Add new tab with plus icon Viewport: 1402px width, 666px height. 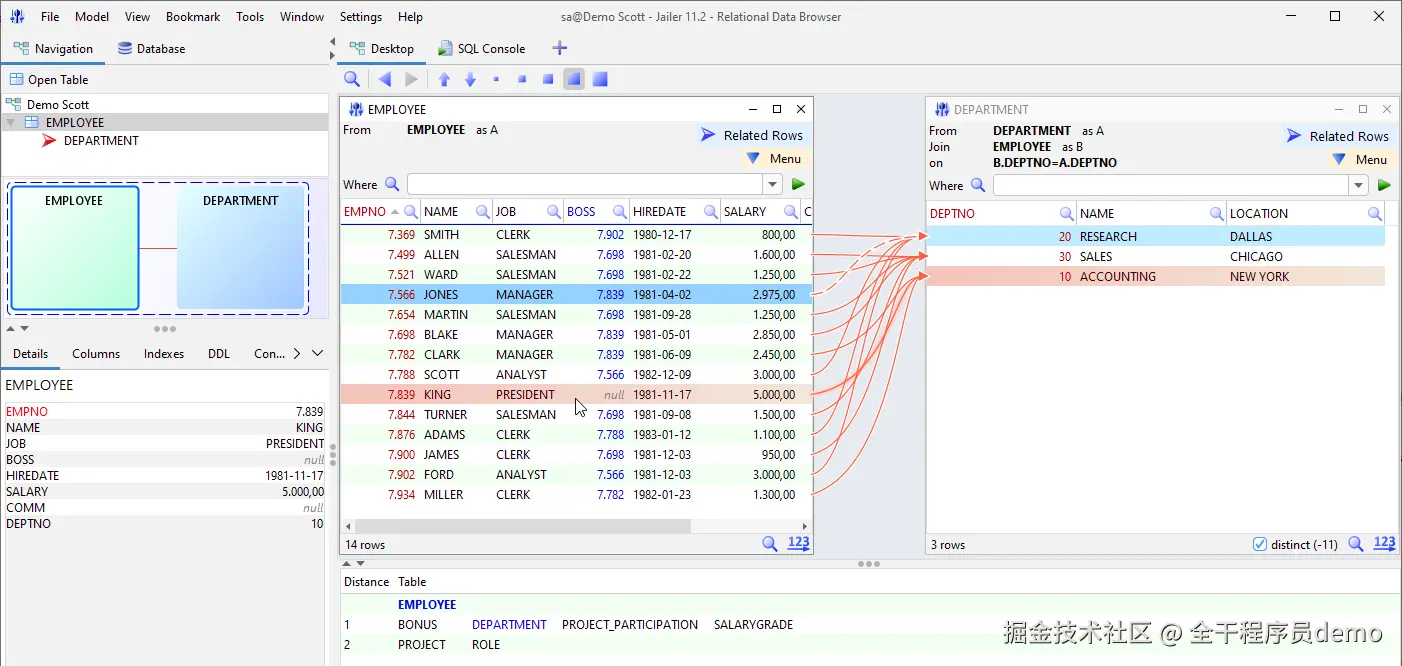560,48
